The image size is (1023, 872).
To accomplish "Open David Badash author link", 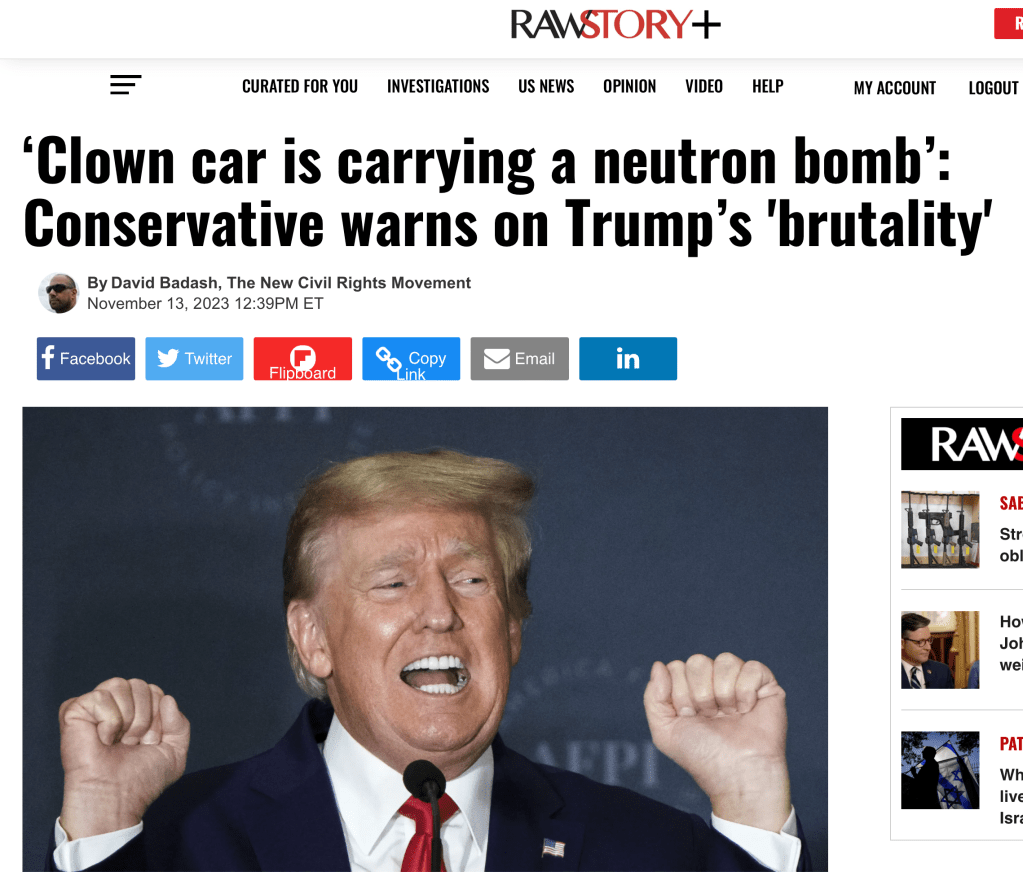I will pos(164,282).
